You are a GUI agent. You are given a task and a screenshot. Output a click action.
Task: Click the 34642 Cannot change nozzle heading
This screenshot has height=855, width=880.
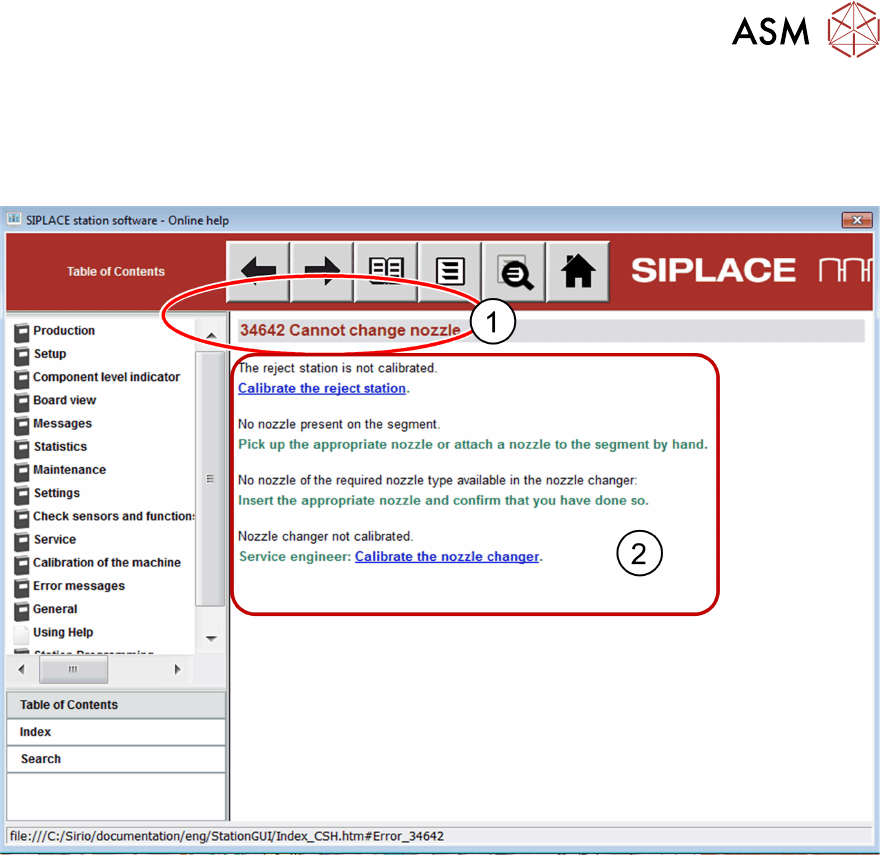[x=350, y=330]
